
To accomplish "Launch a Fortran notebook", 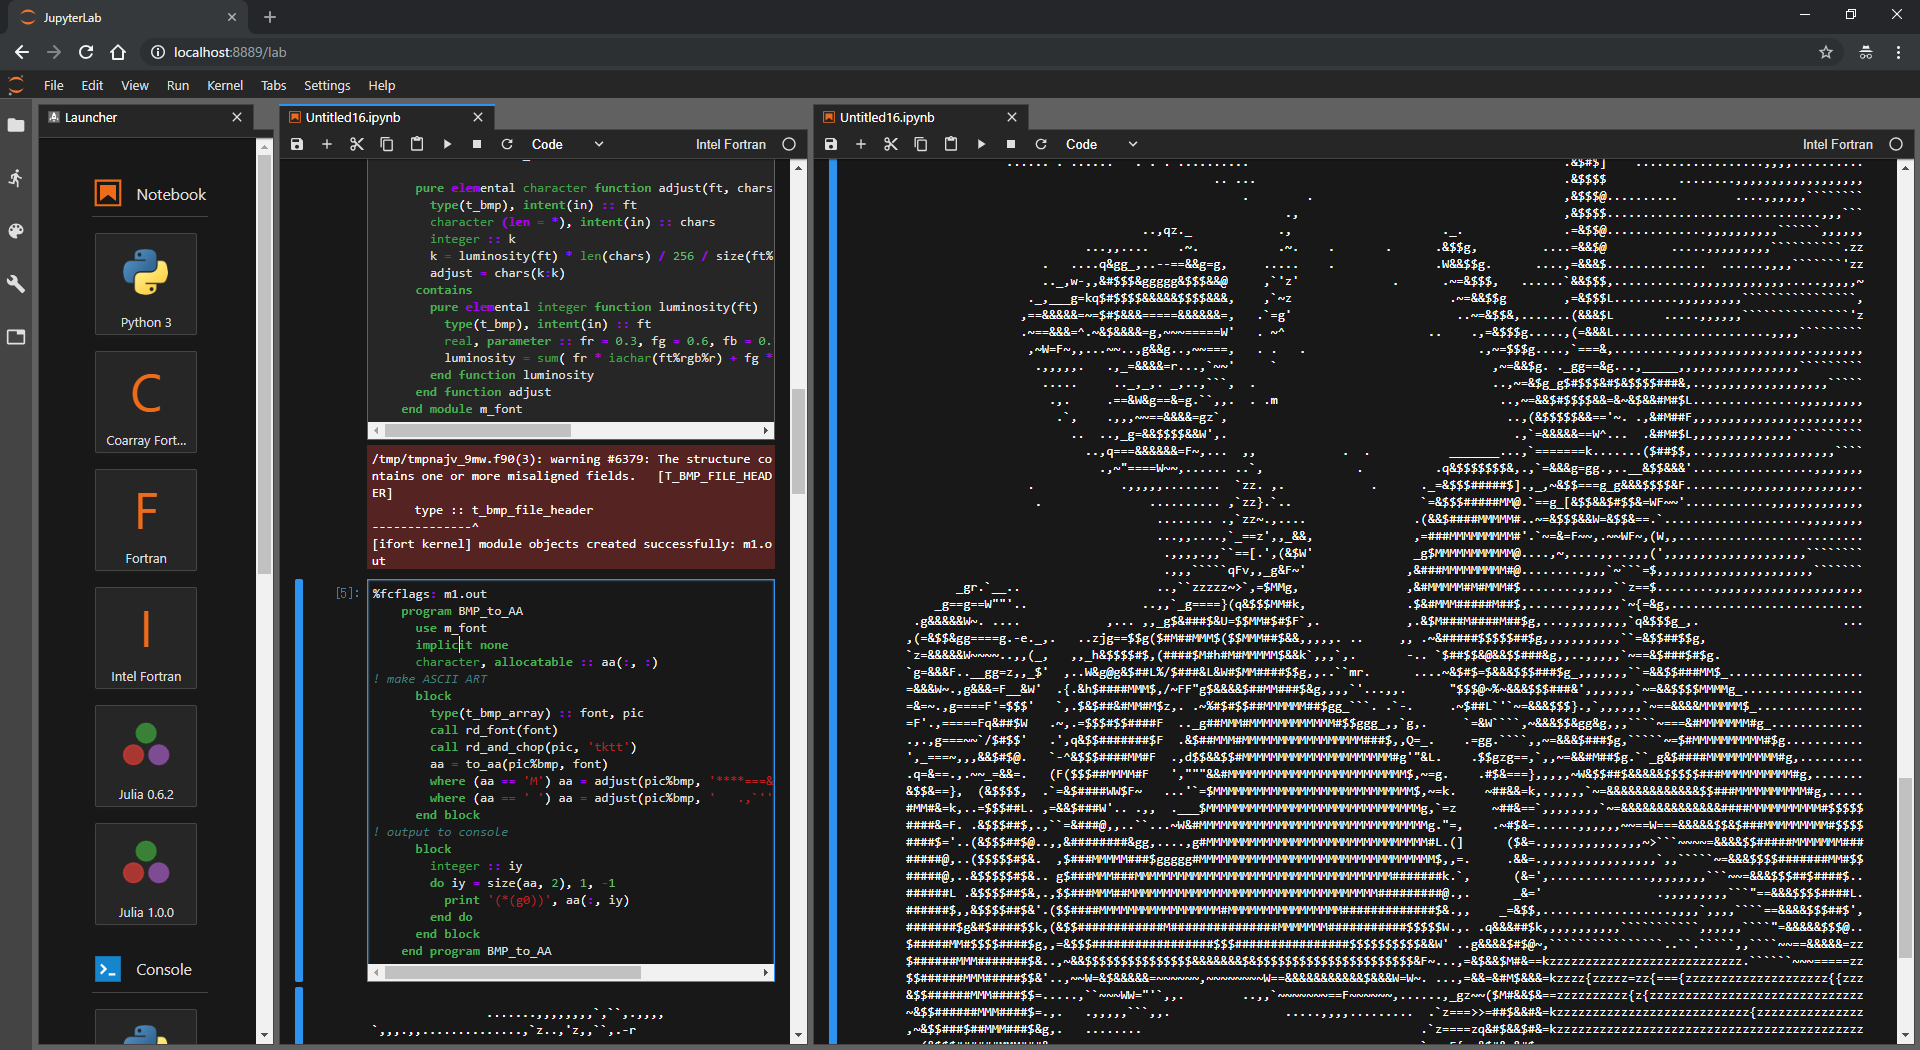I will [x=146, y=520].
